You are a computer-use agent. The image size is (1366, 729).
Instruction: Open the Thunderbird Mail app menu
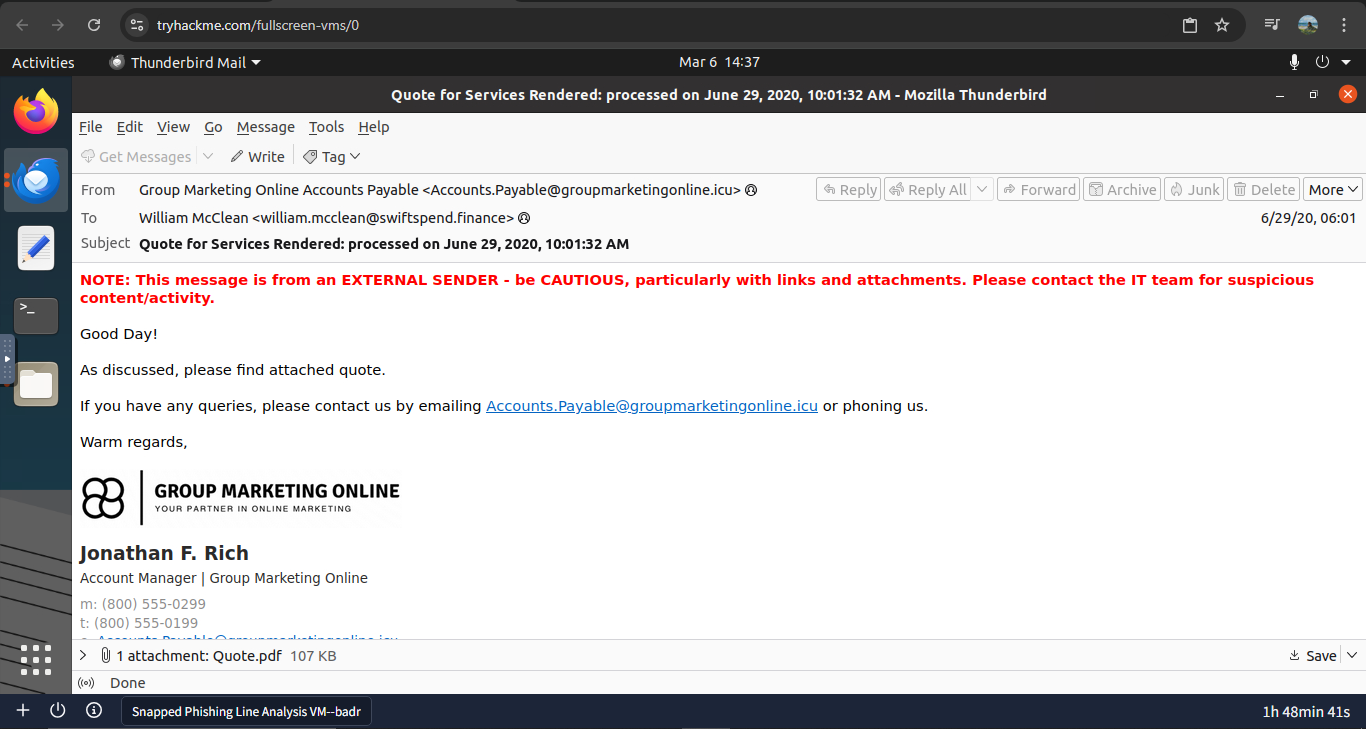[186, 62]
